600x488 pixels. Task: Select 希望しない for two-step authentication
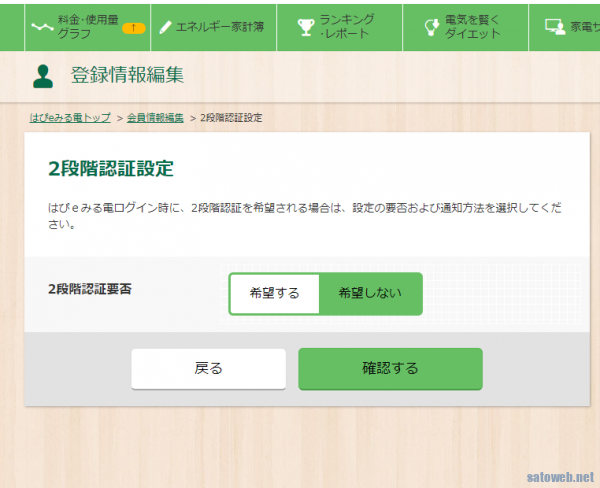(x=370, y=294)
